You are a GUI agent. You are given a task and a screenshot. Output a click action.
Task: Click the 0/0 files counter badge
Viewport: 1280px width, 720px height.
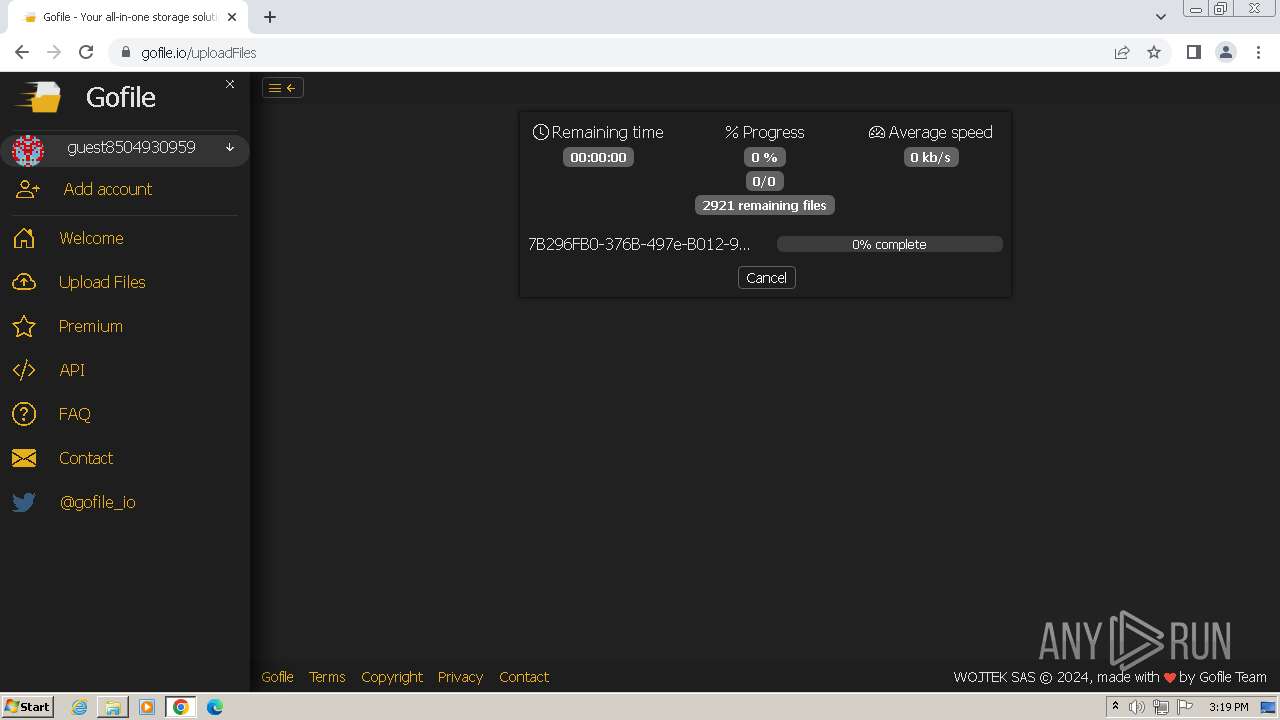(x=764, y=181)
